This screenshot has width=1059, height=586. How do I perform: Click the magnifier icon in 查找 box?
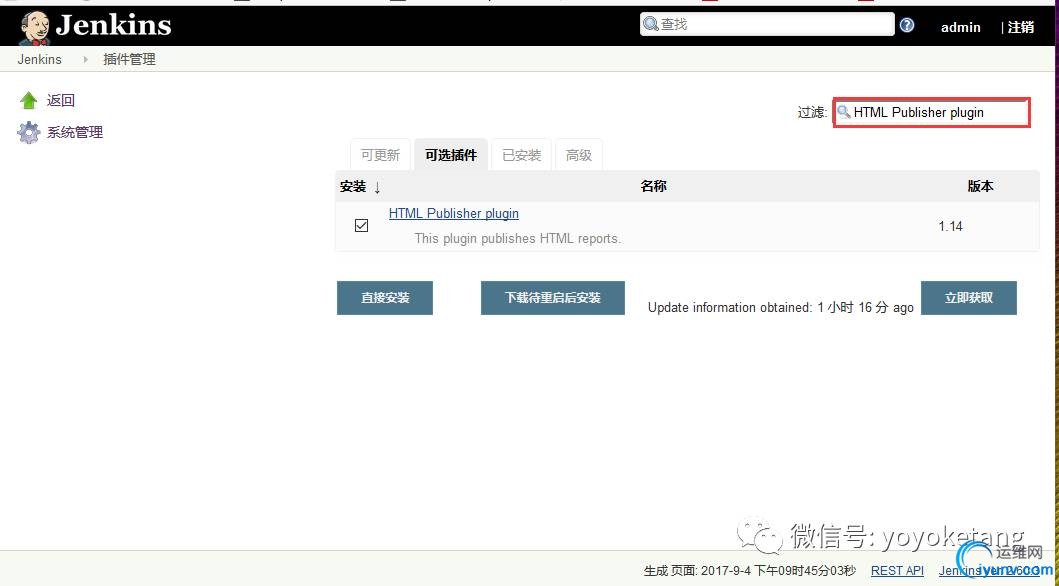coord(650,24)
